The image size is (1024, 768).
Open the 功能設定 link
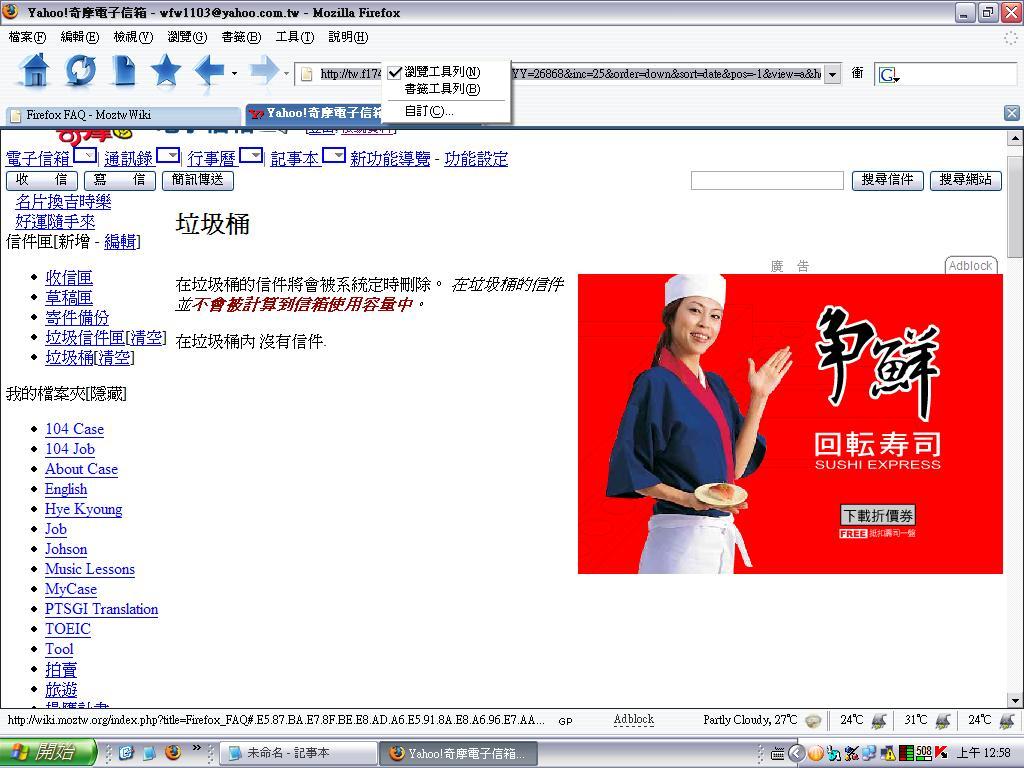click(x=476, y=159)
